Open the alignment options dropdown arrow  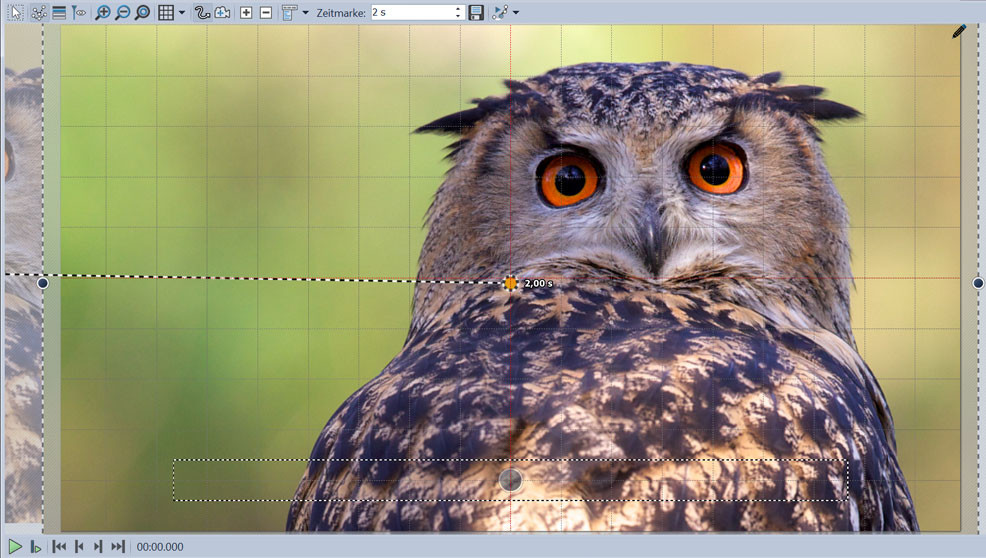tap(306, 13)
